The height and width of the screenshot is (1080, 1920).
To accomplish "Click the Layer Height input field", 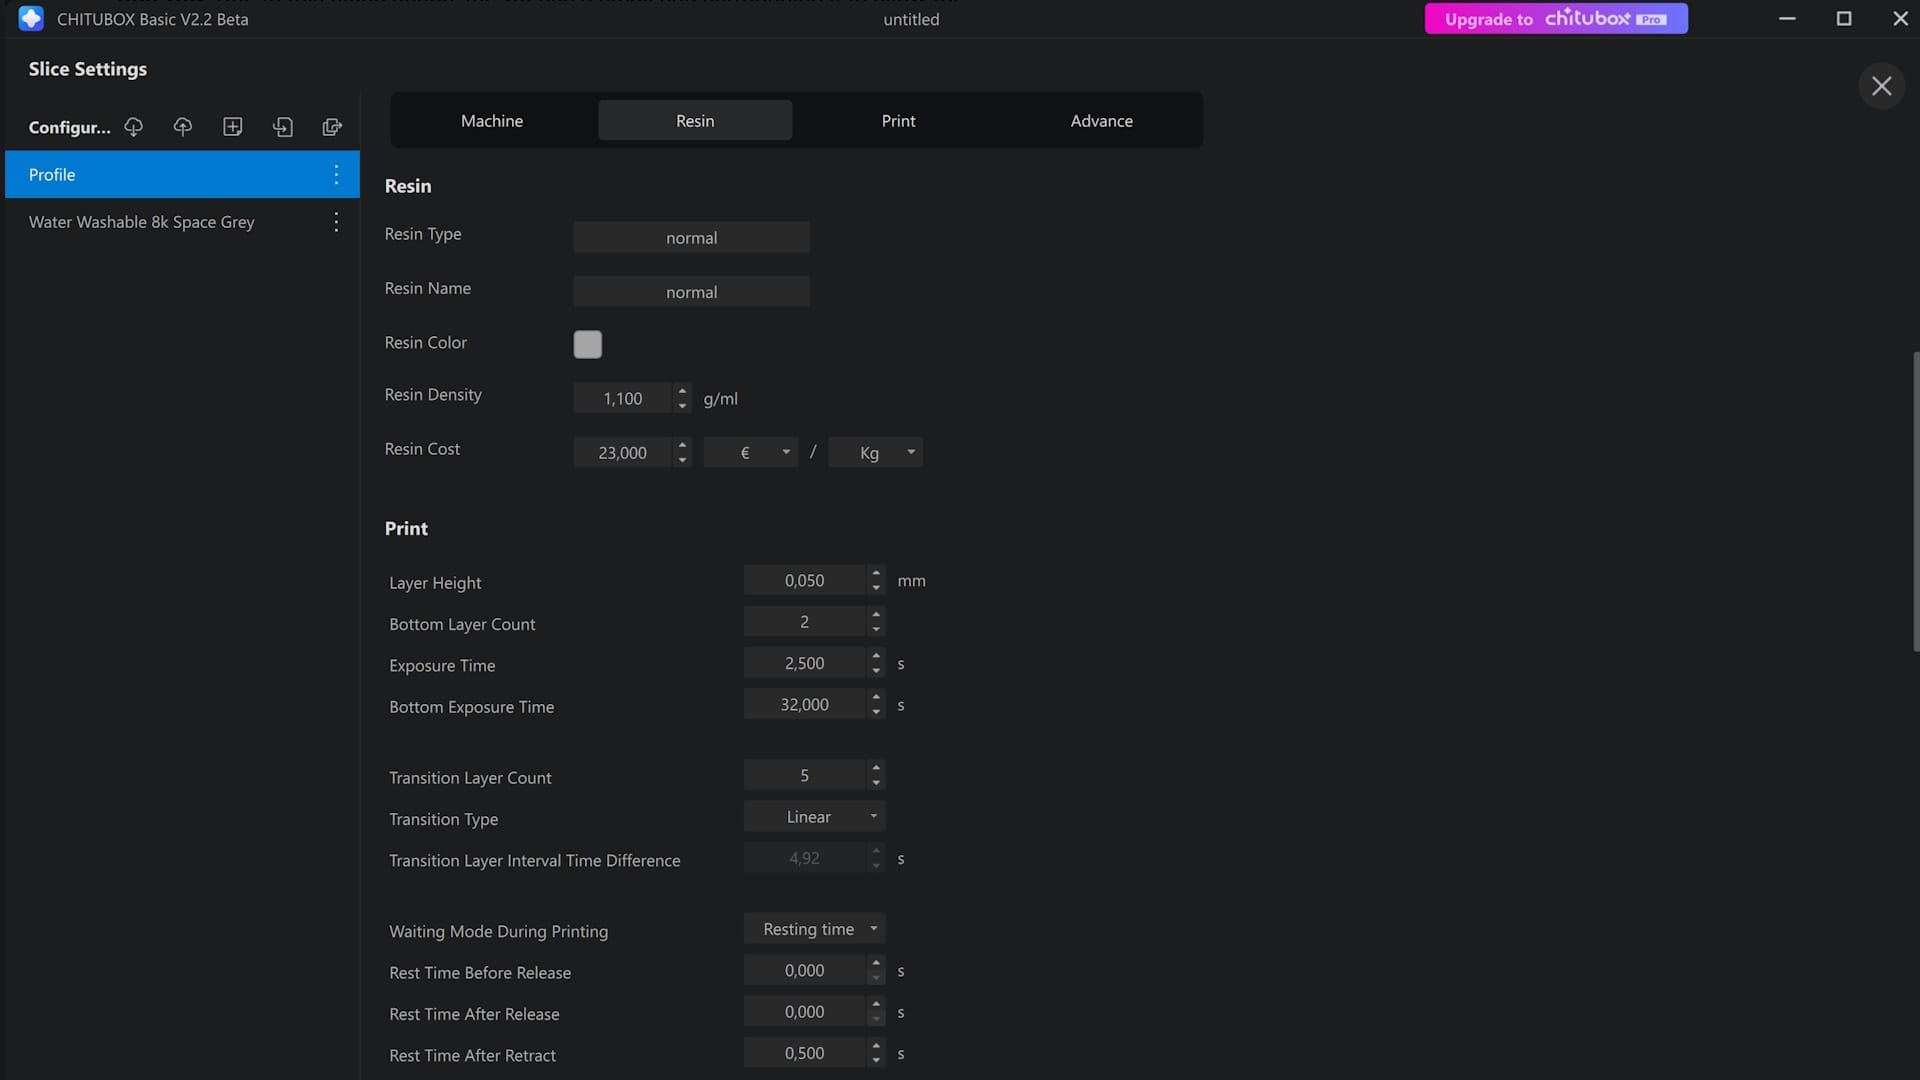I will pyautogui.click(x=804, y=581).
